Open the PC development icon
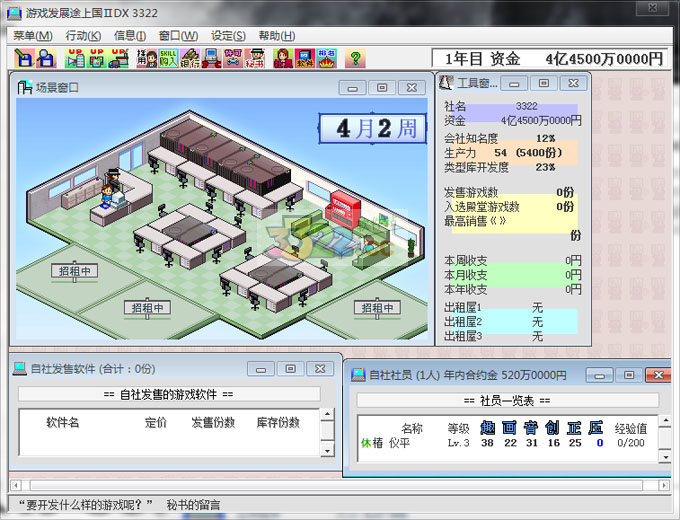This screenshot has width=680, height=520. point(212,58)
